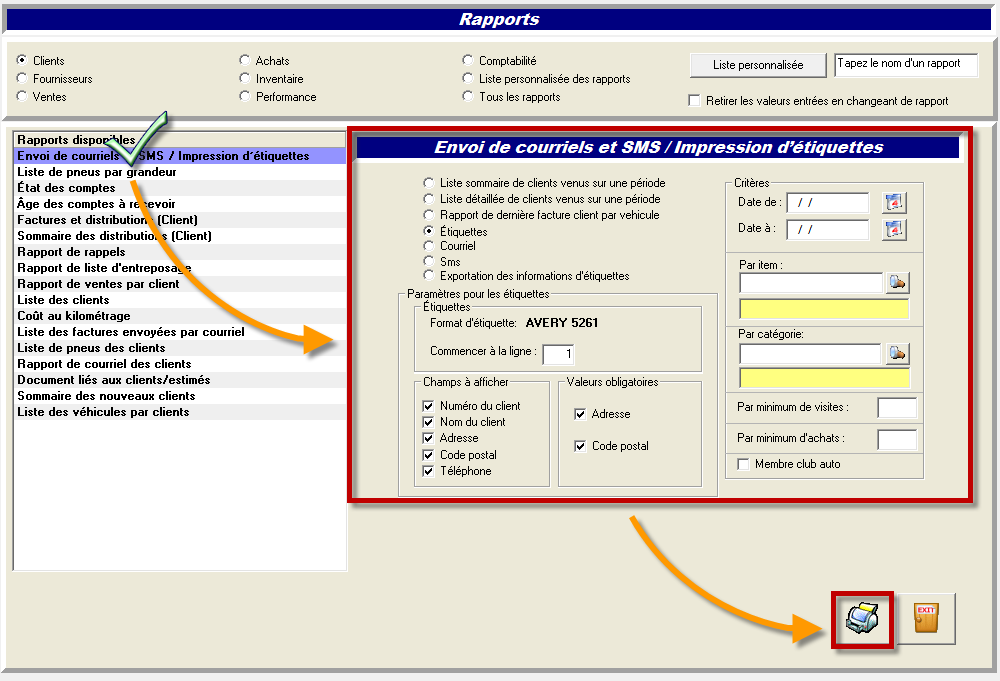Enable Membre club auto checkbox
Screen dimensions: 1000x681
(x=743, y=464)
